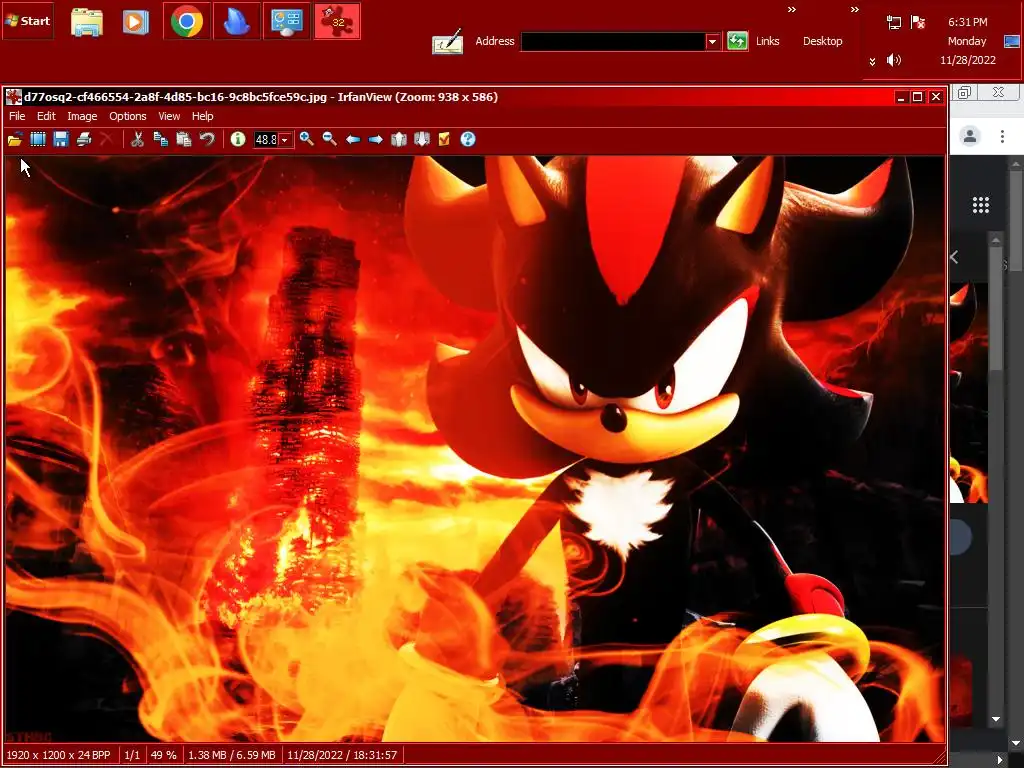Click the Show desktop monitor icon
1024x768 pixels.
1012,41
